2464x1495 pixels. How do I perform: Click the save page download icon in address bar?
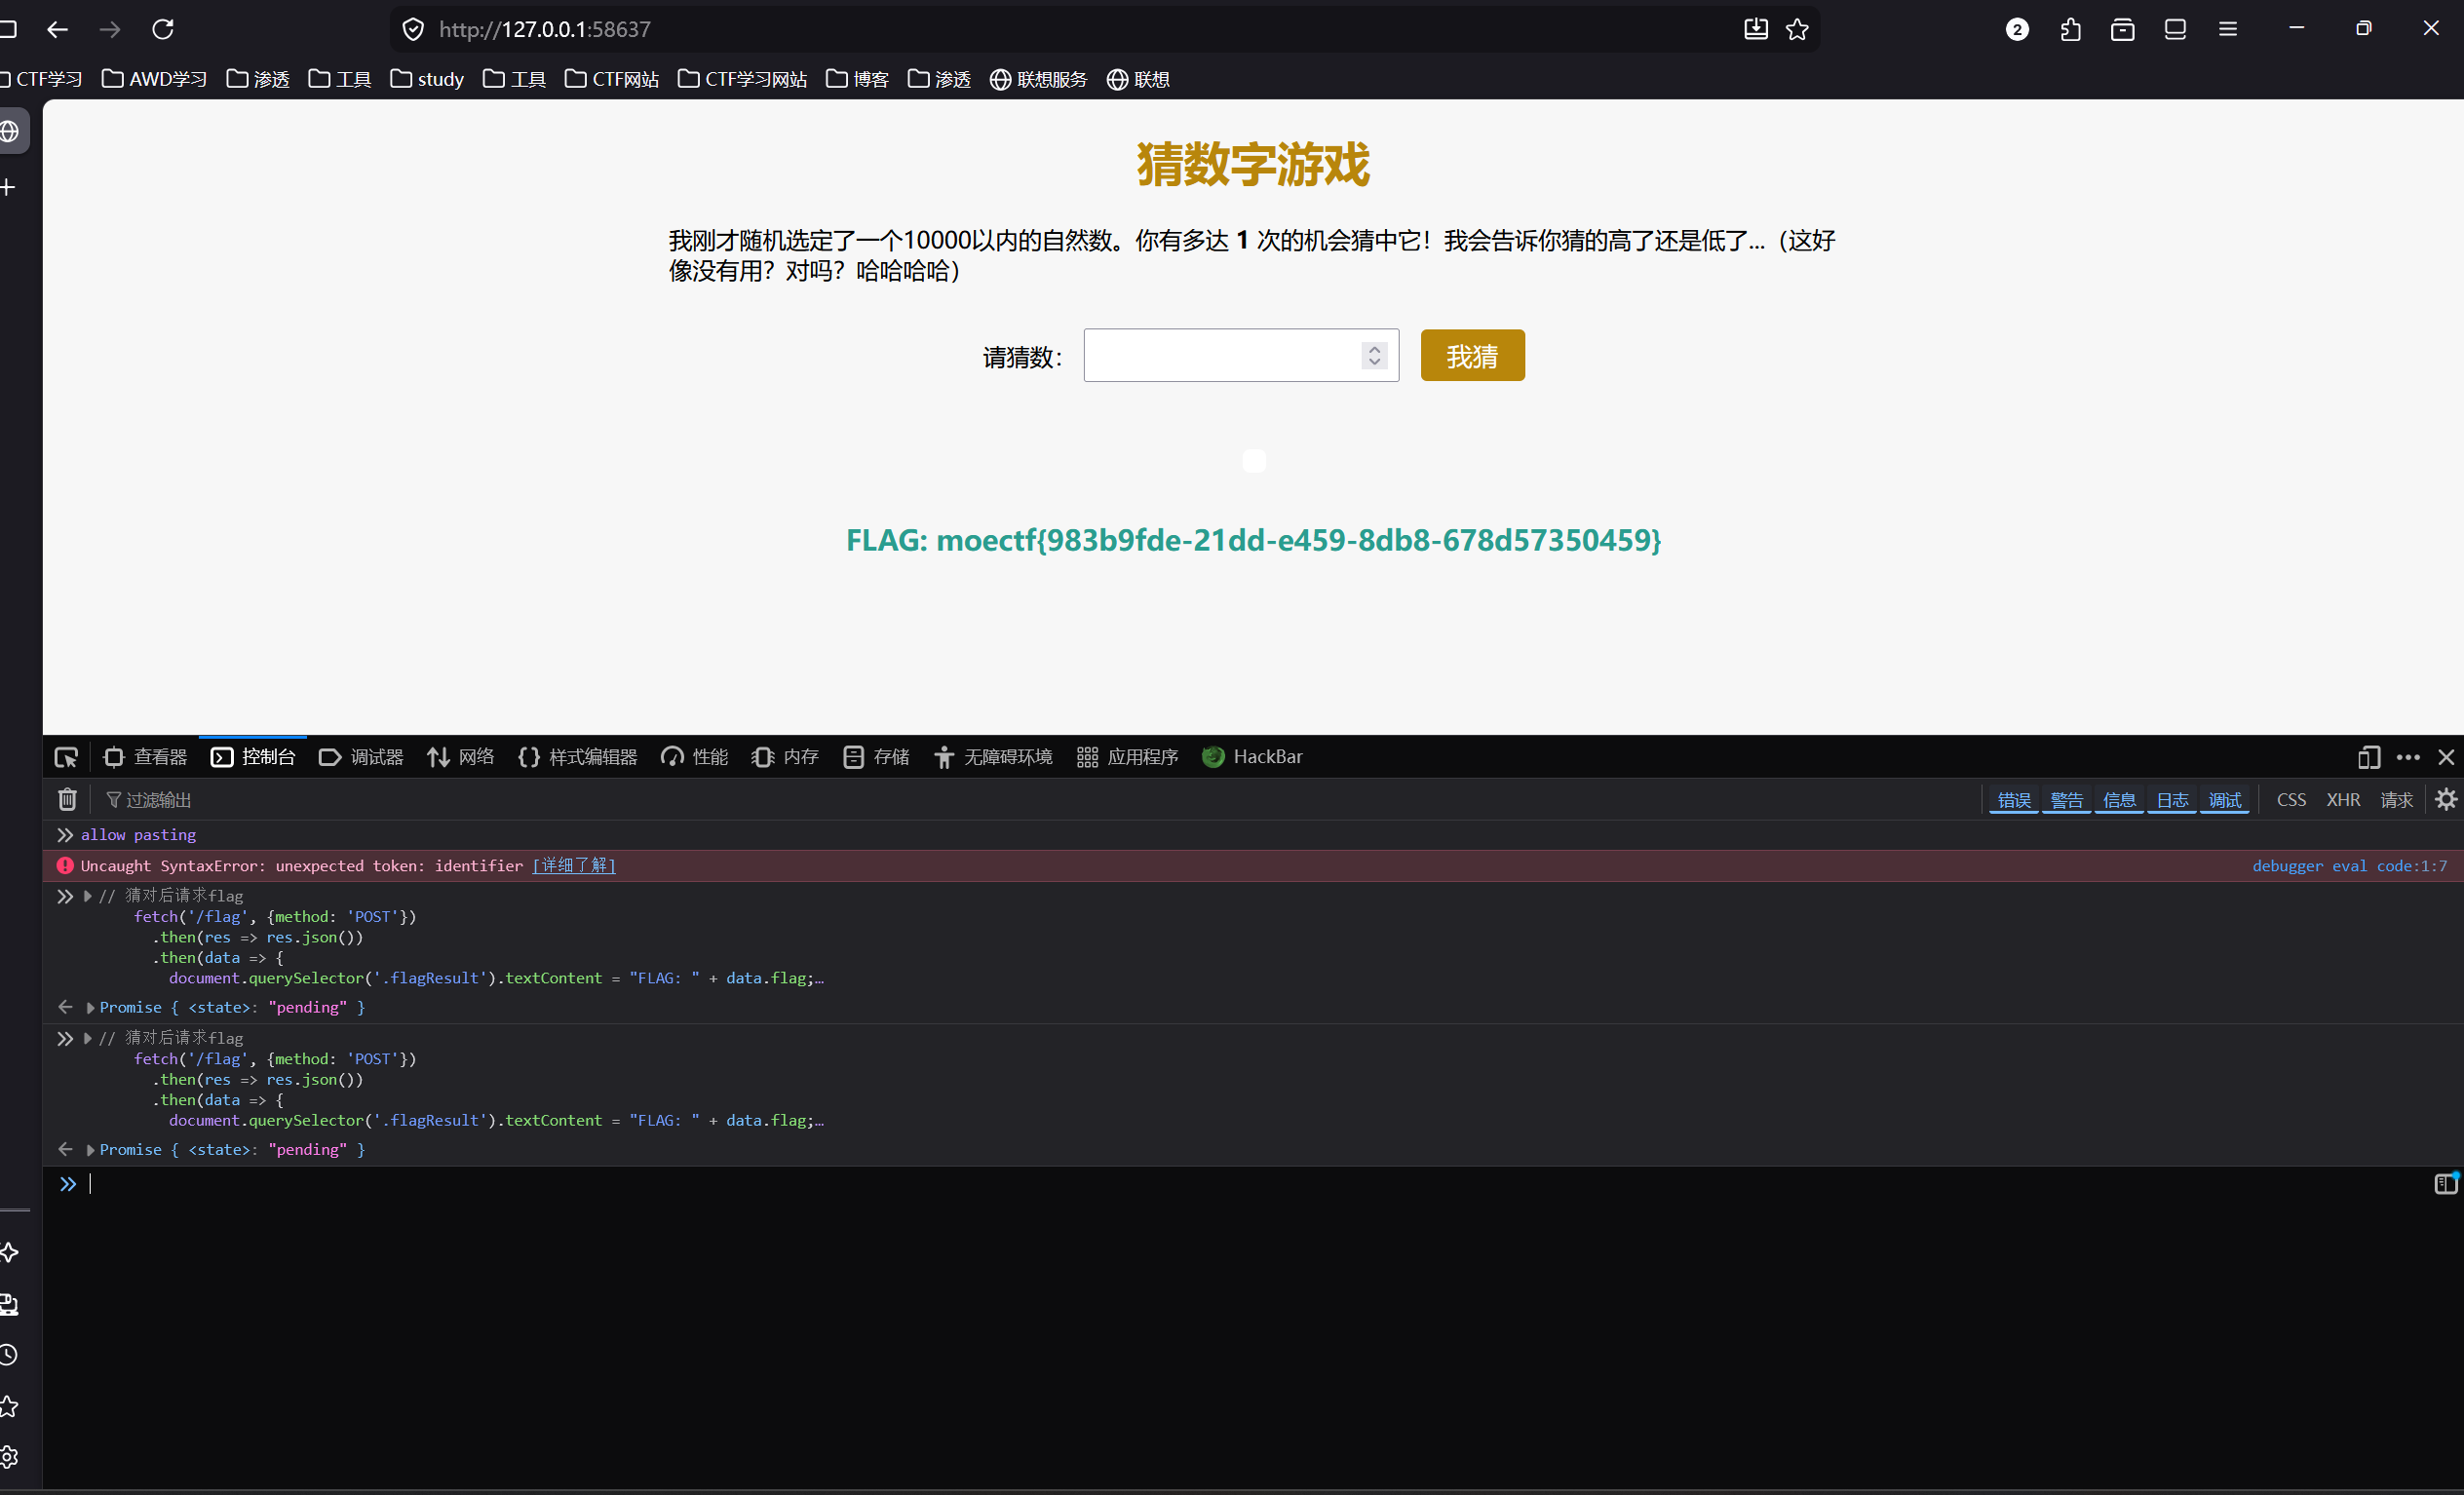click(x=1756, y=30)
